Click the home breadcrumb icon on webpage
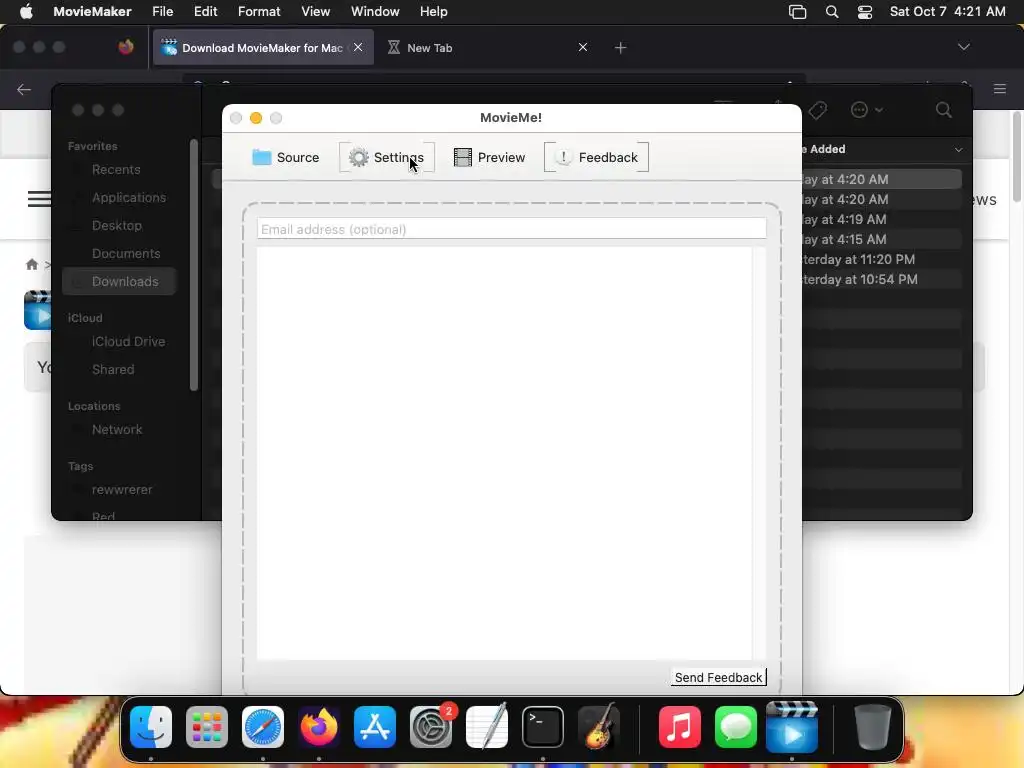The width and height of the screenshot is (1024, 768). click(31, 264)
